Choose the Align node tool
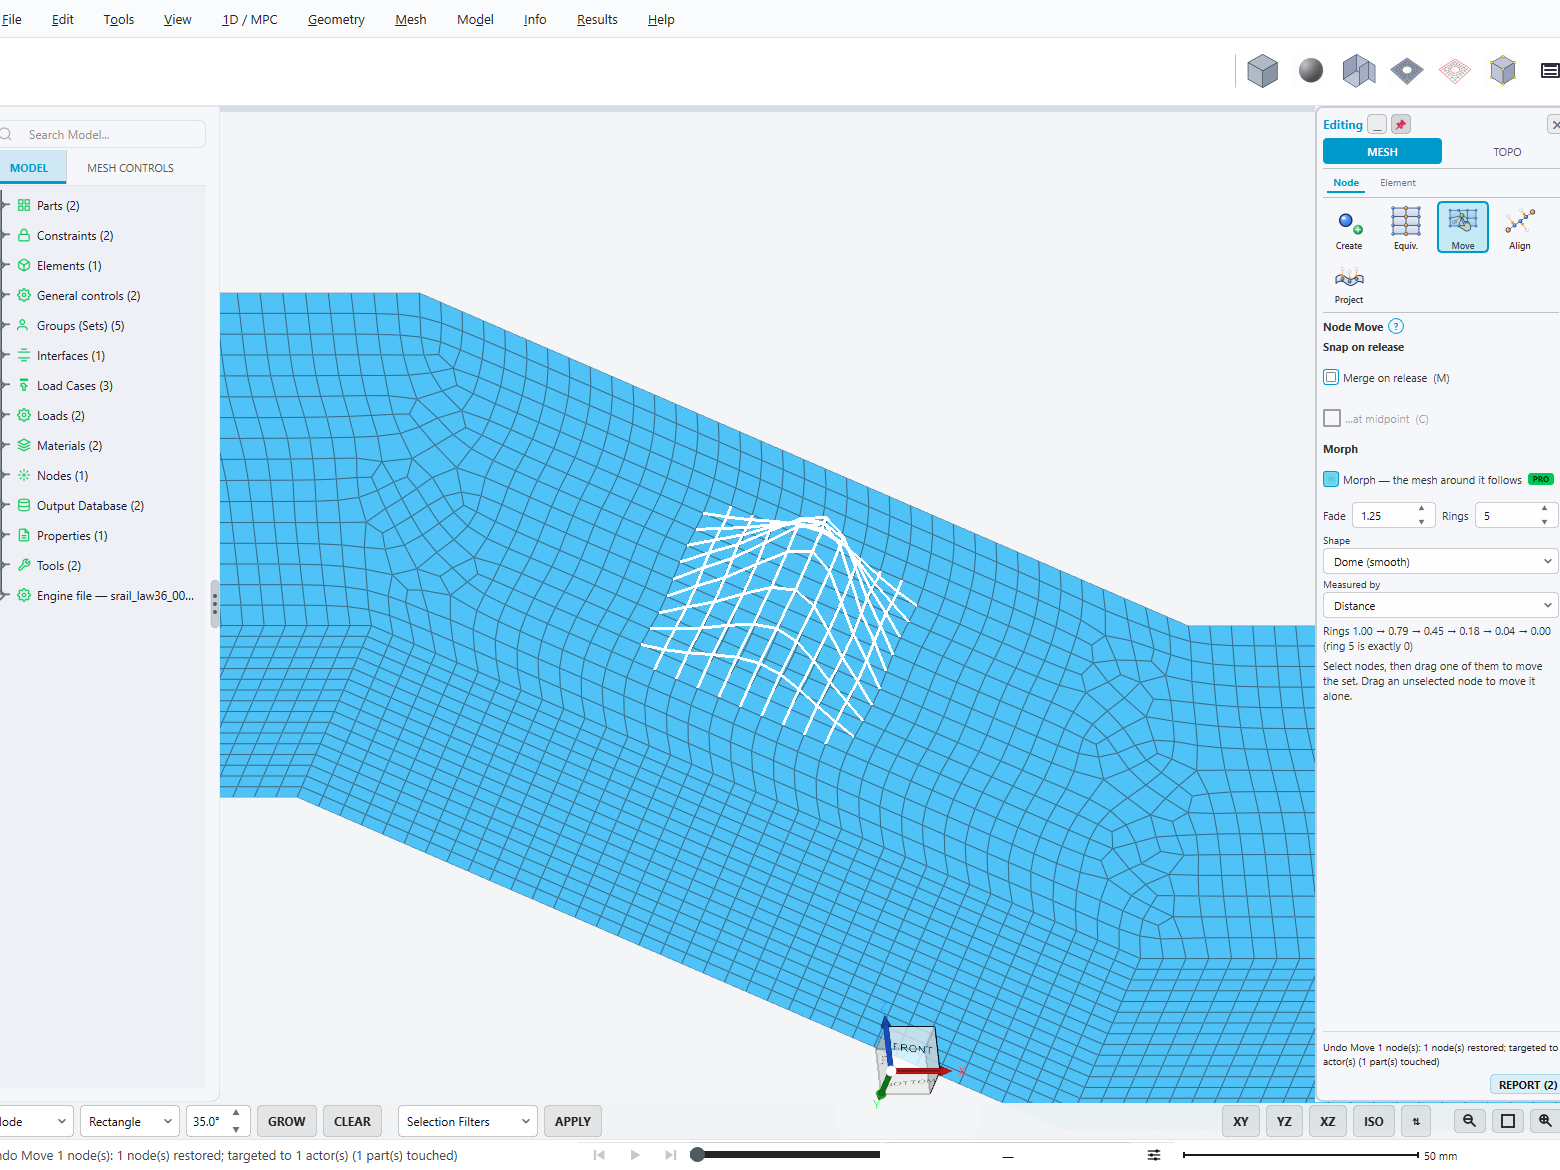Viewport: 1560px width, 1170px height. pos(1520,228)
